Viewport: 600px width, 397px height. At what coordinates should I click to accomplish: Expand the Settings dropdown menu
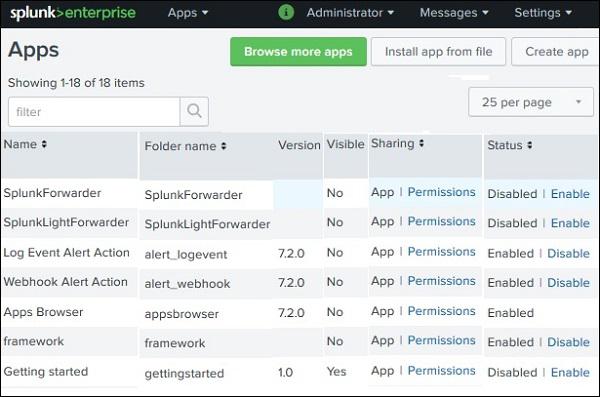tap(543, 13)
